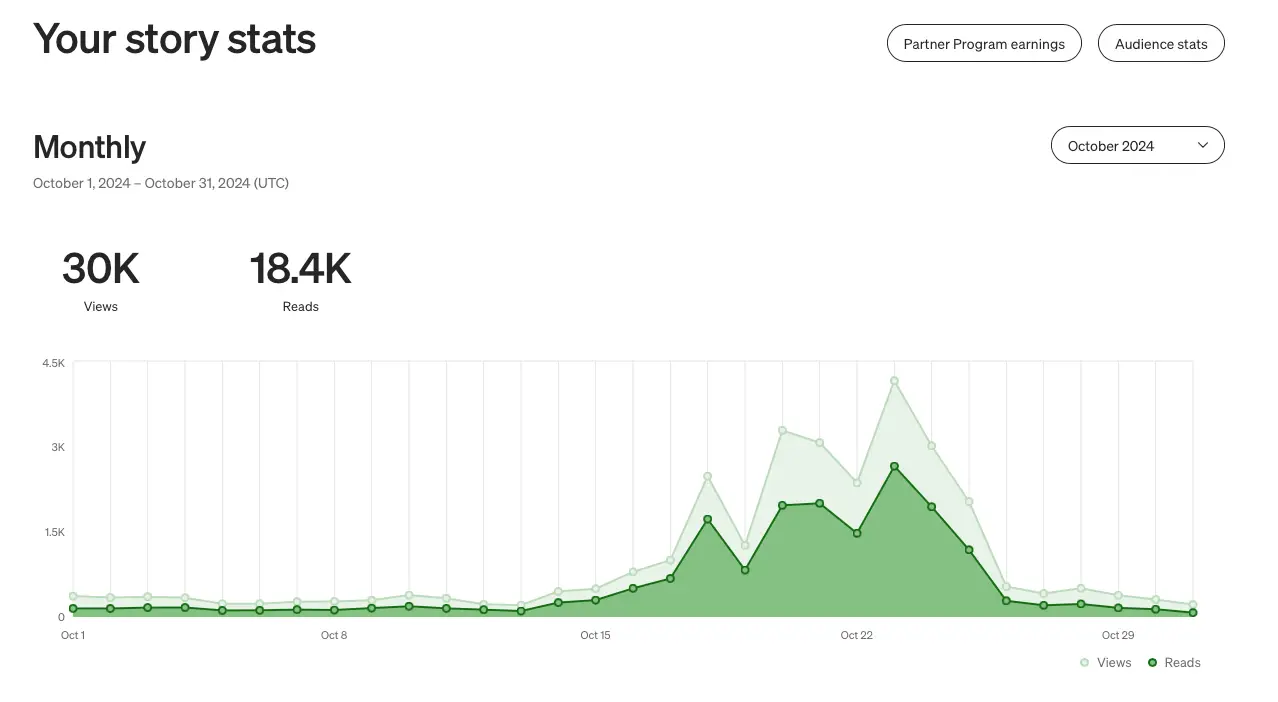
Task: Click the Monthly section heading
Action: pyautogui.click(x=90, y=147)
